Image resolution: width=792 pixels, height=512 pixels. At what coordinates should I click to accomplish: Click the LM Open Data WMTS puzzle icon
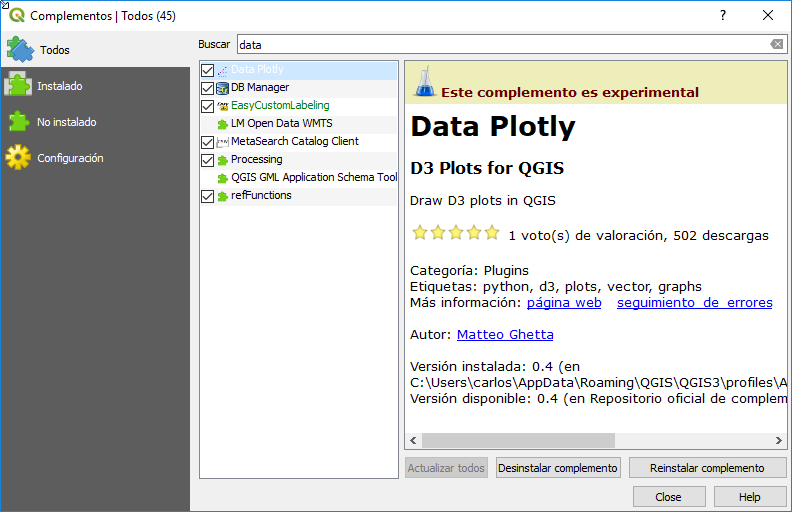click(x=222, y=124)
